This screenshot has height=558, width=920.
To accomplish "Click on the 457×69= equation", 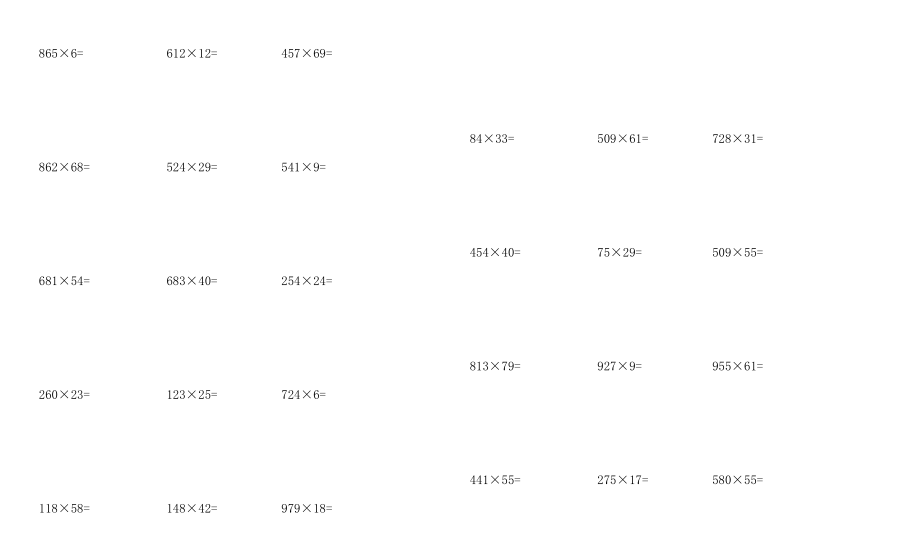I will pyautogui.click(x=307, y=53).
